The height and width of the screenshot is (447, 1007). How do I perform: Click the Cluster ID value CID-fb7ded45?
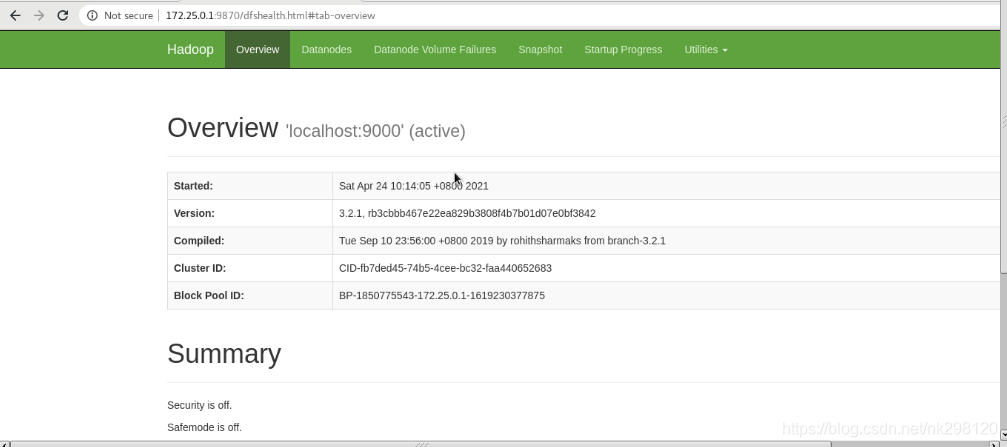pyautogui.click(x=445, y=268)
